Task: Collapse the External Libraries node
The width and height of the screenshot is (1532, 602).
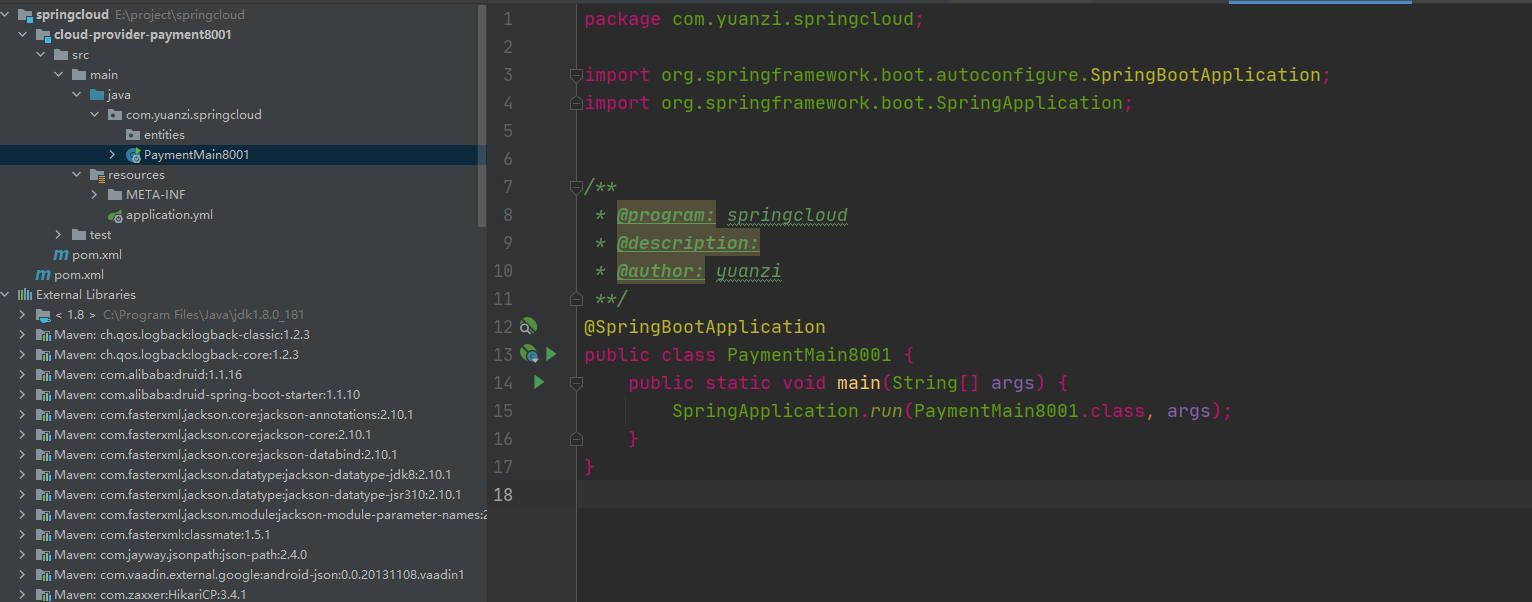Action: [x=5, y=295]
